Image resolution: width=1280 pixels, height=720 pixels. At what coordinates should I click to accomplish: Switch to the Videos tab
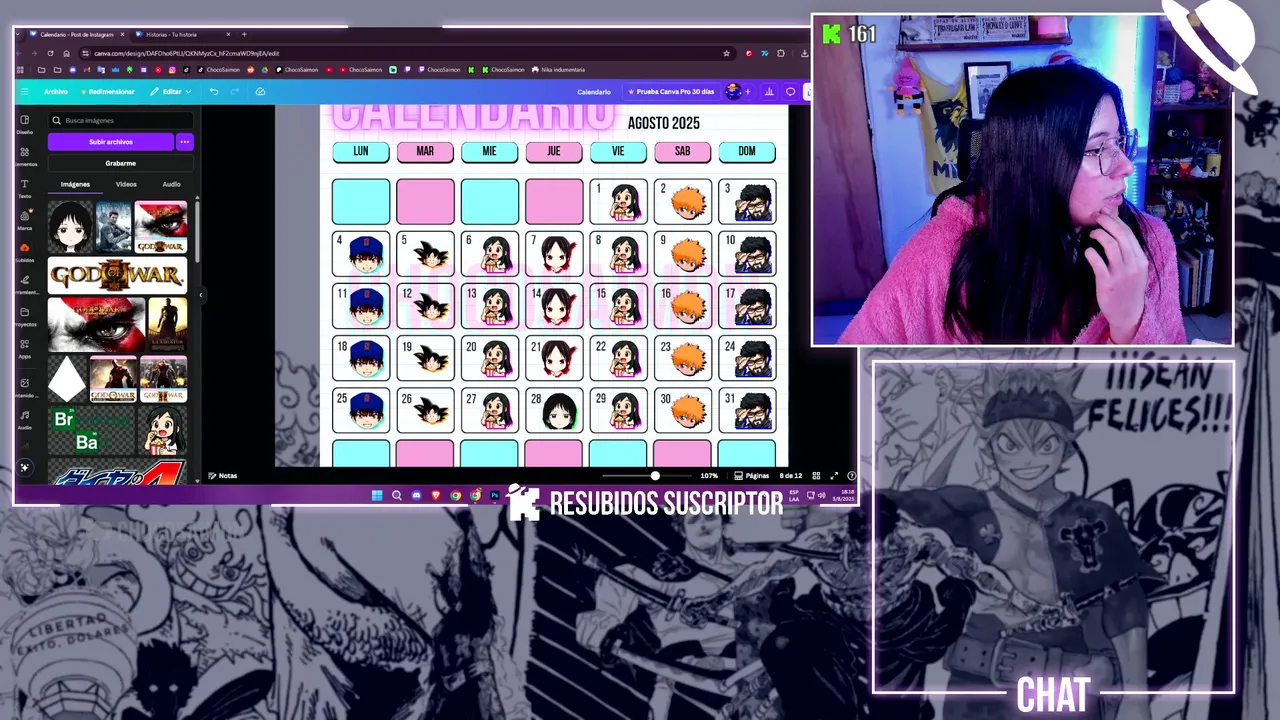coord(126,184)
